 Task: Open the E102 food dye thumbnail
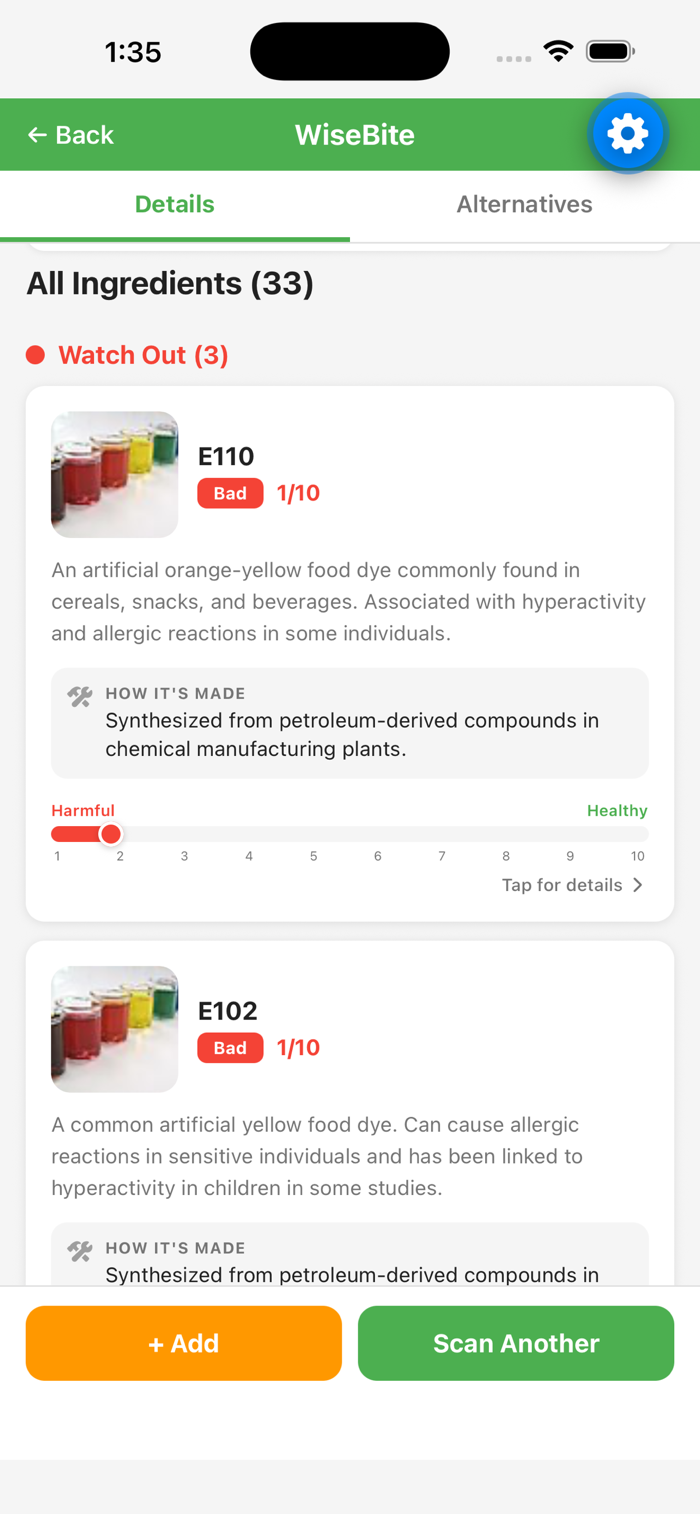pos(115,1029)
